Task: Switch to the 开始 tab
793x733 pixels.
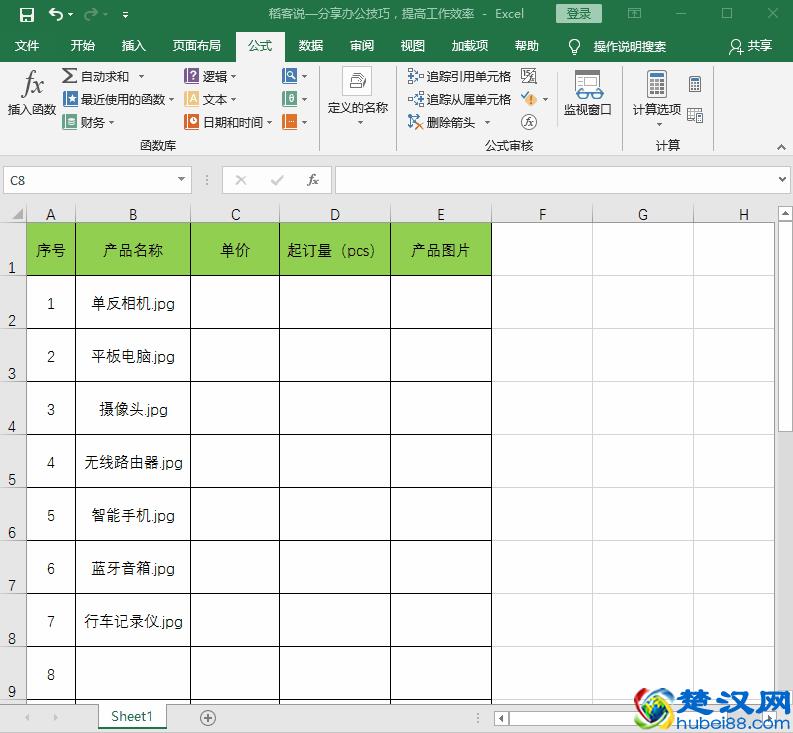Action: tap(82, 46)
